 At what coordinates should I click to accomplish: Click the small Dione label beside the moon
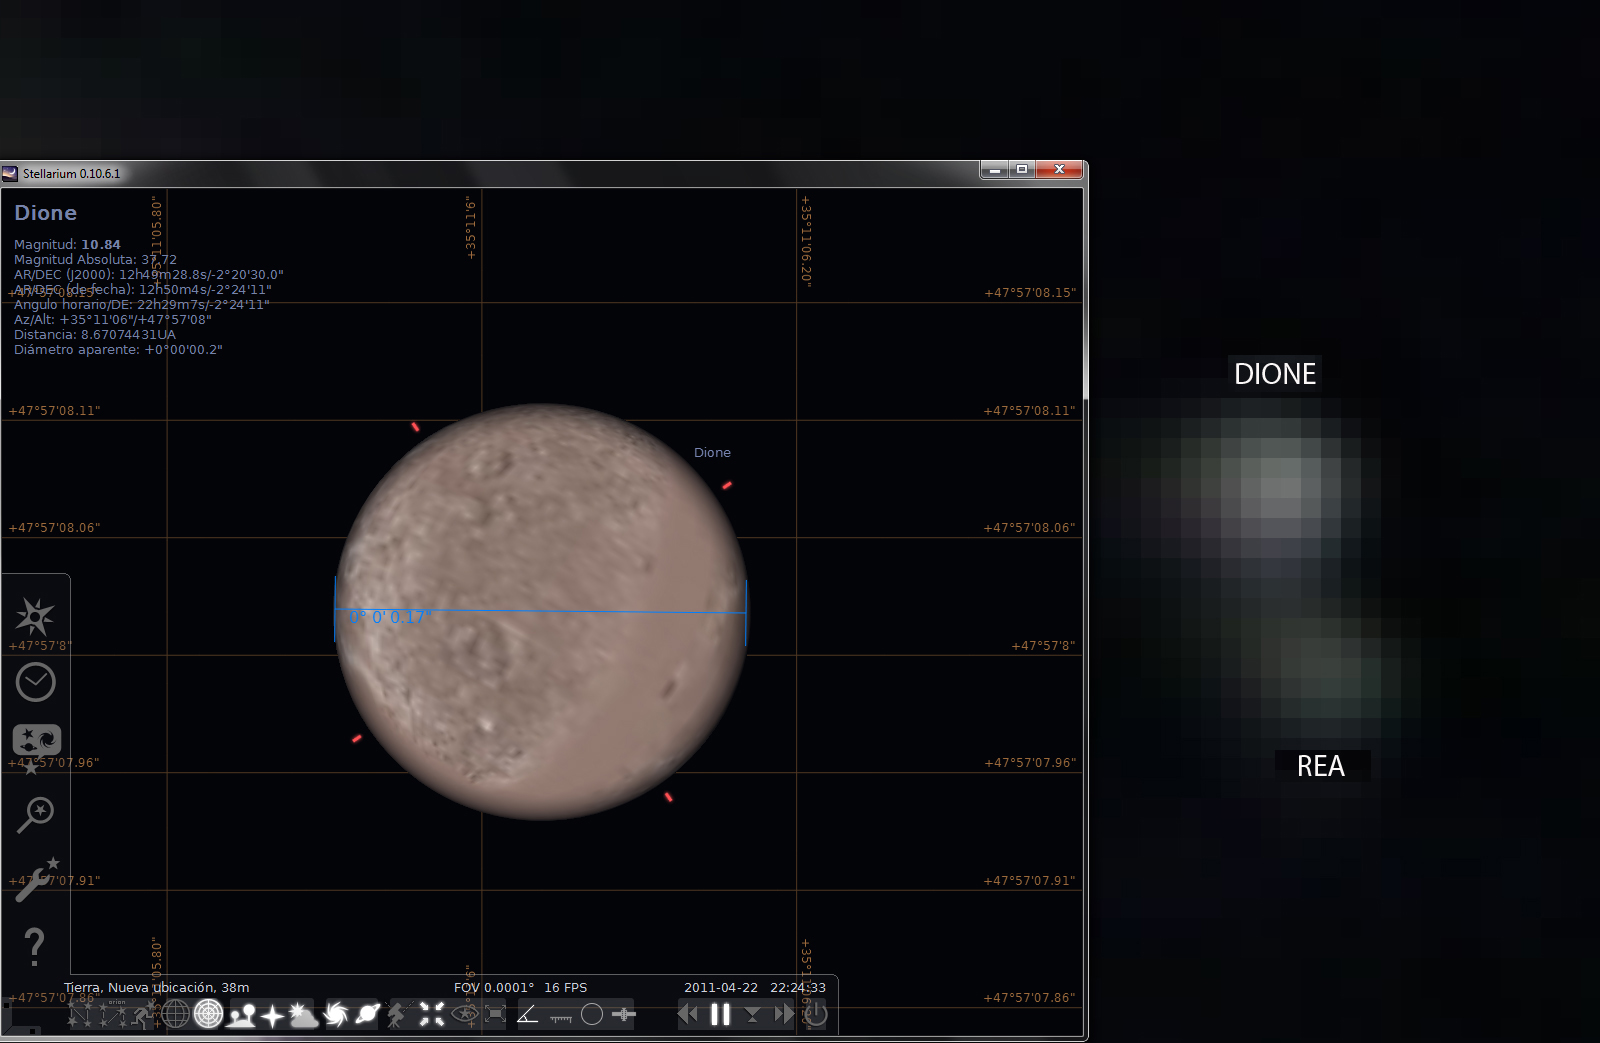click(712, 453)
